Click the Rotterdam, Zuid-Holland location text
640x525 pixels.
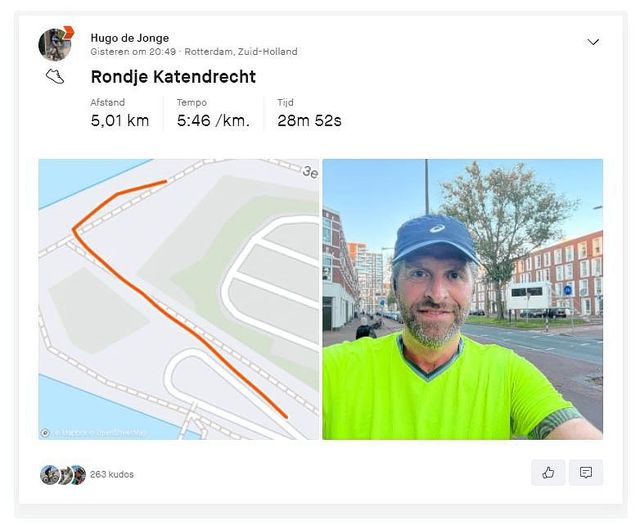click(x=241, y=52)
